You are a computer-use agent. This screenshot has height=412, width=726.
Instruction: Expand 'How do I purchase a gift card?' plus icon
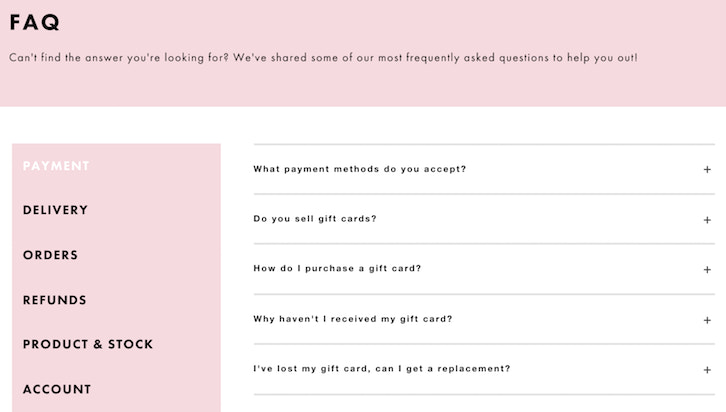[707, 270]
